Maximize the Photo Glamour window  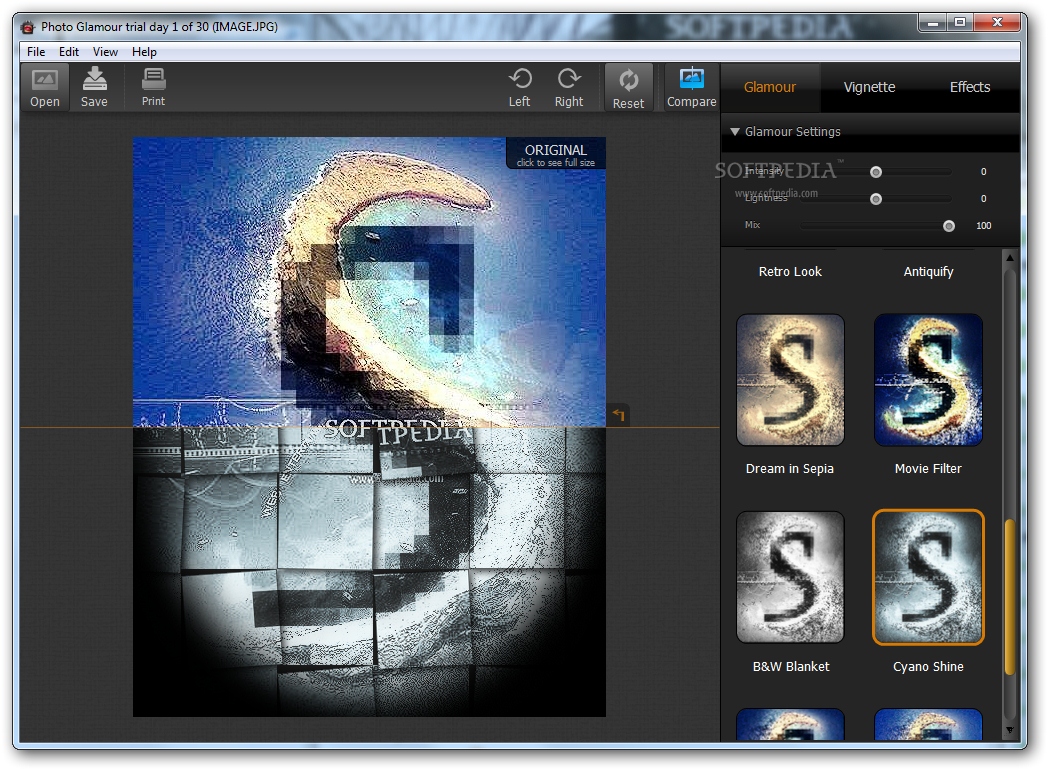pyautogui.click(x=960, y=23)
